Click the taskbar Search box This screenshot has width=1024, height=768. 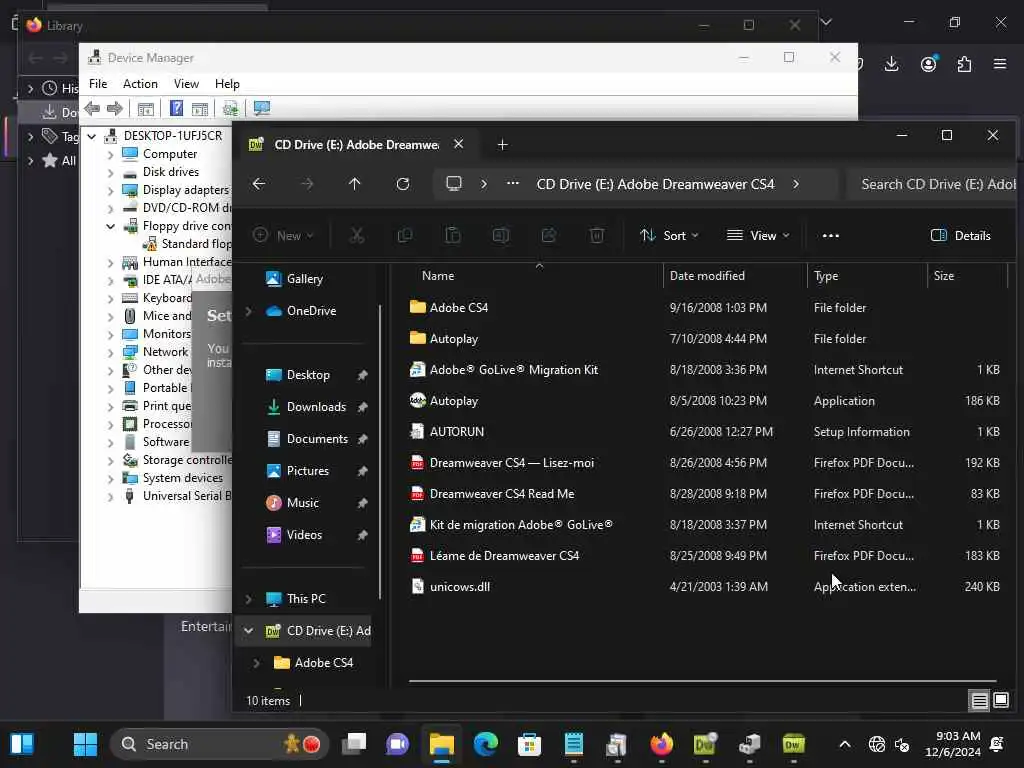tap(219, 744)
